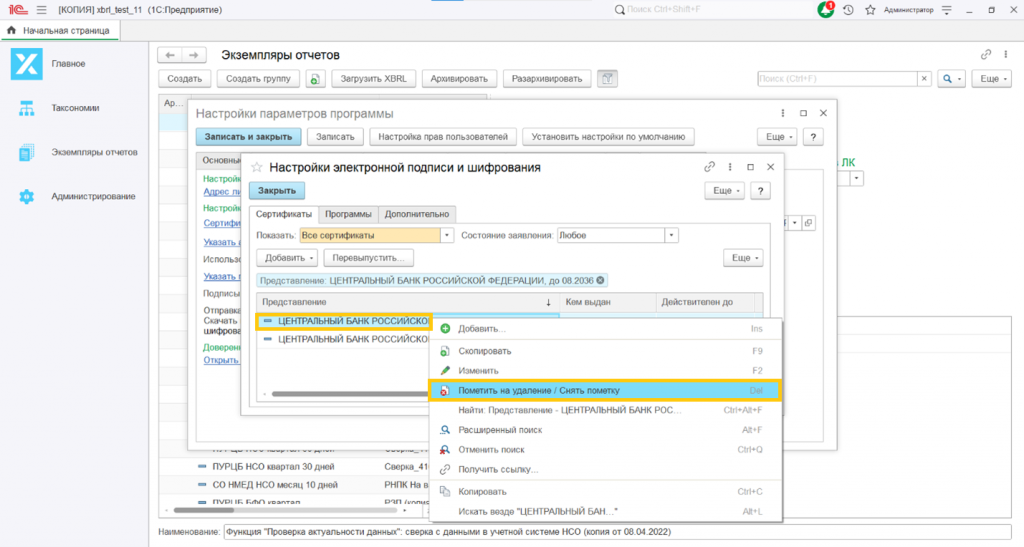Click Загрузить XBRL button
The height and width of the screenshot is (547, 1024).
click(x=374, y=79)
